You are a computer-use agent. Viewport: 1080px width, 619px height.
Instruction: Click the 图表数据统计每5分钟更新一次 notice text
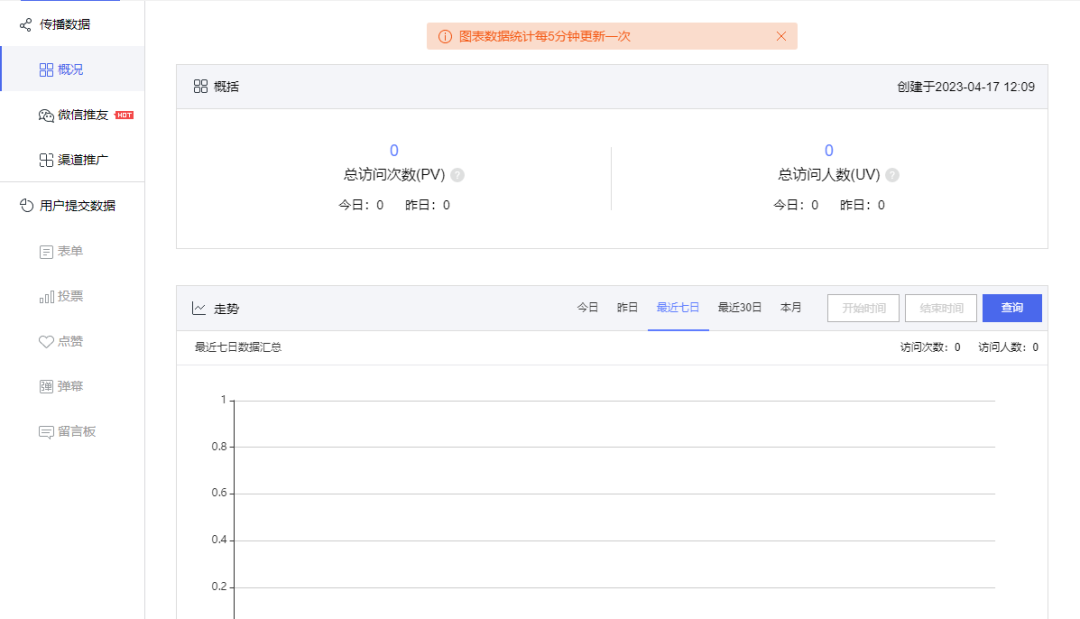coord(545,36)
